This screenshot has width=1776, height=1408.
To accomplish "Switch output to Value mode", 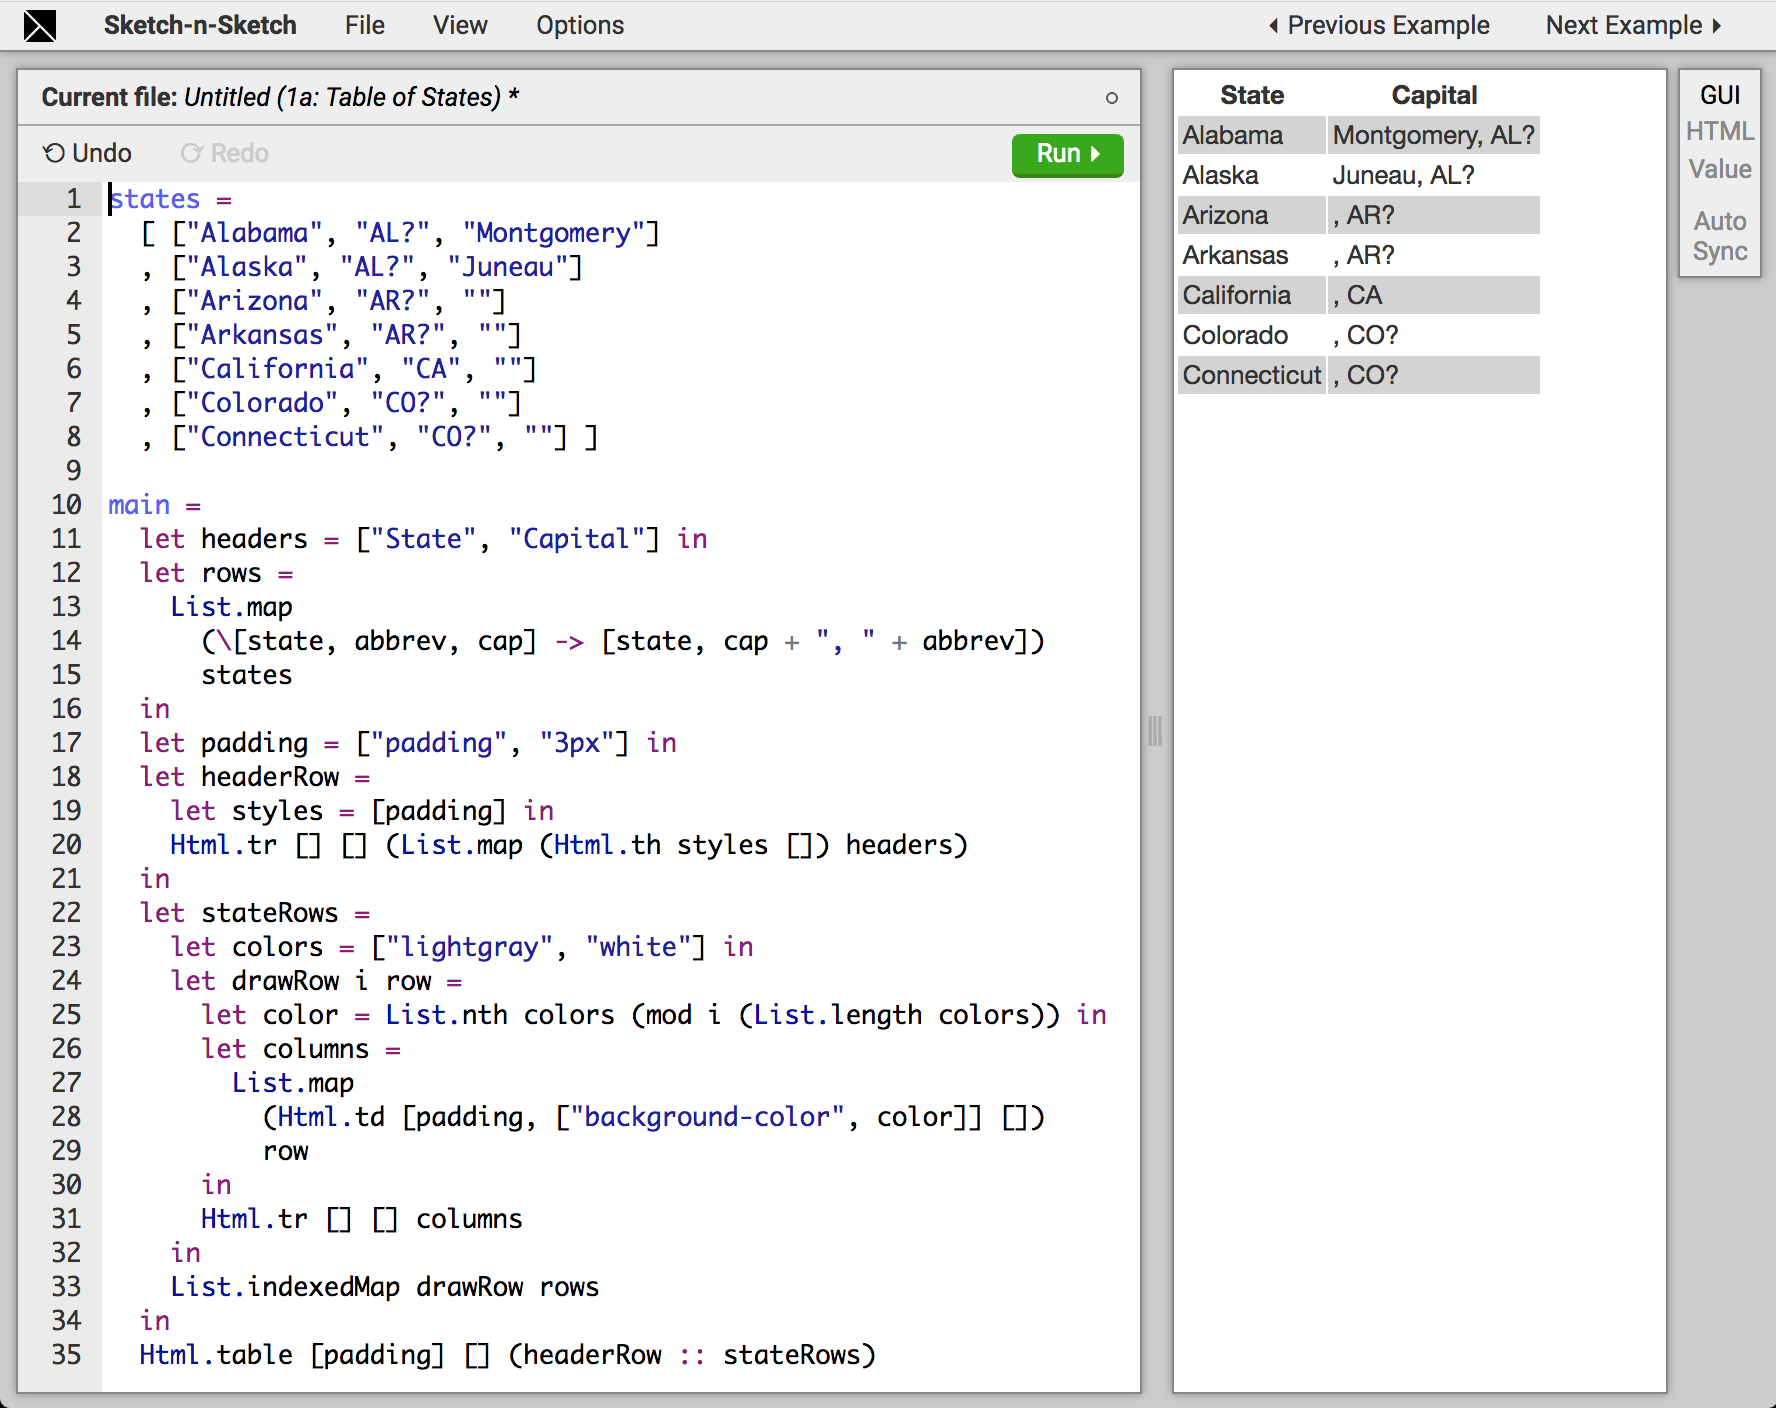I will 1720,169.
